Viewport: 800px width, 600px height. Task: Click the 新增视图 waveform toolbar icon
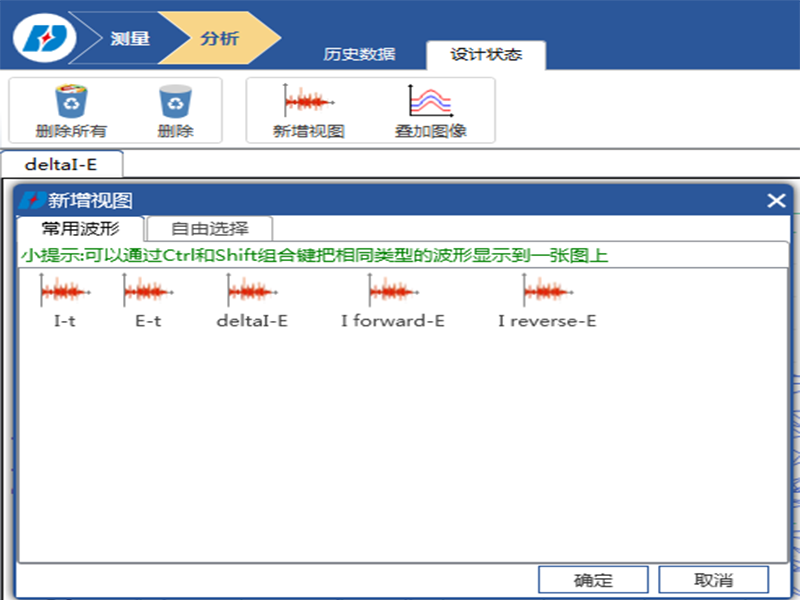[x=309, y=101]
